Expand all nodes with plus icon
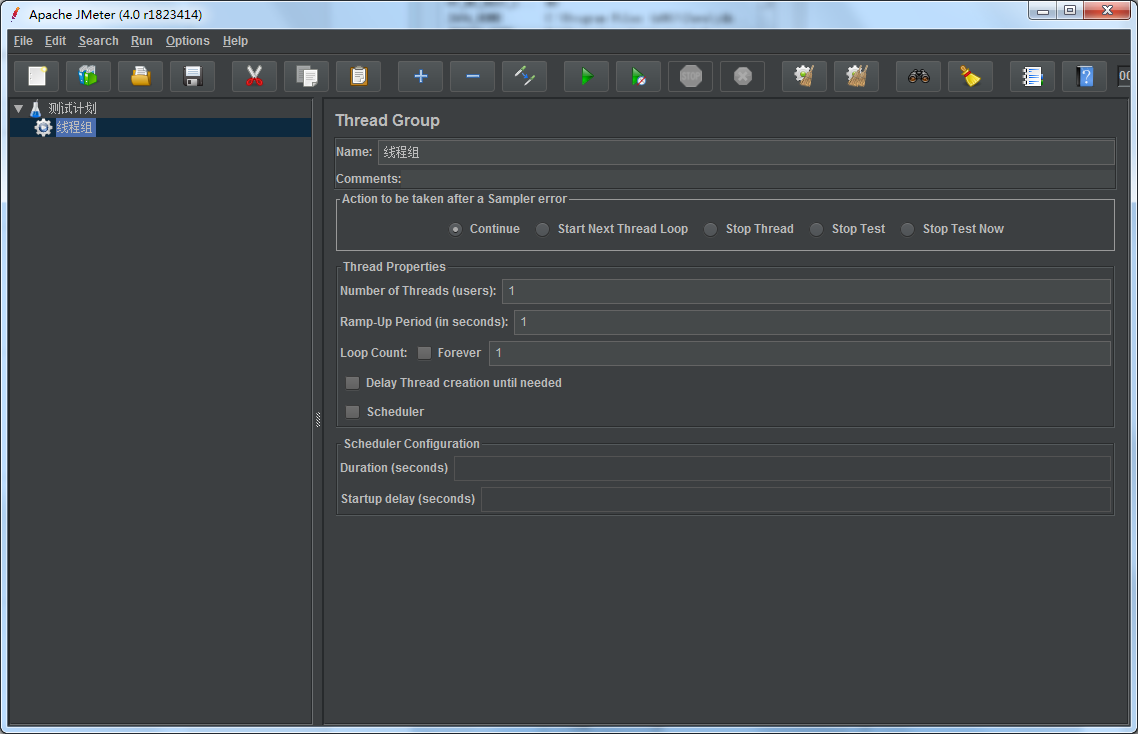This screenshot has height=734, width=1138. tap(420, 76)
